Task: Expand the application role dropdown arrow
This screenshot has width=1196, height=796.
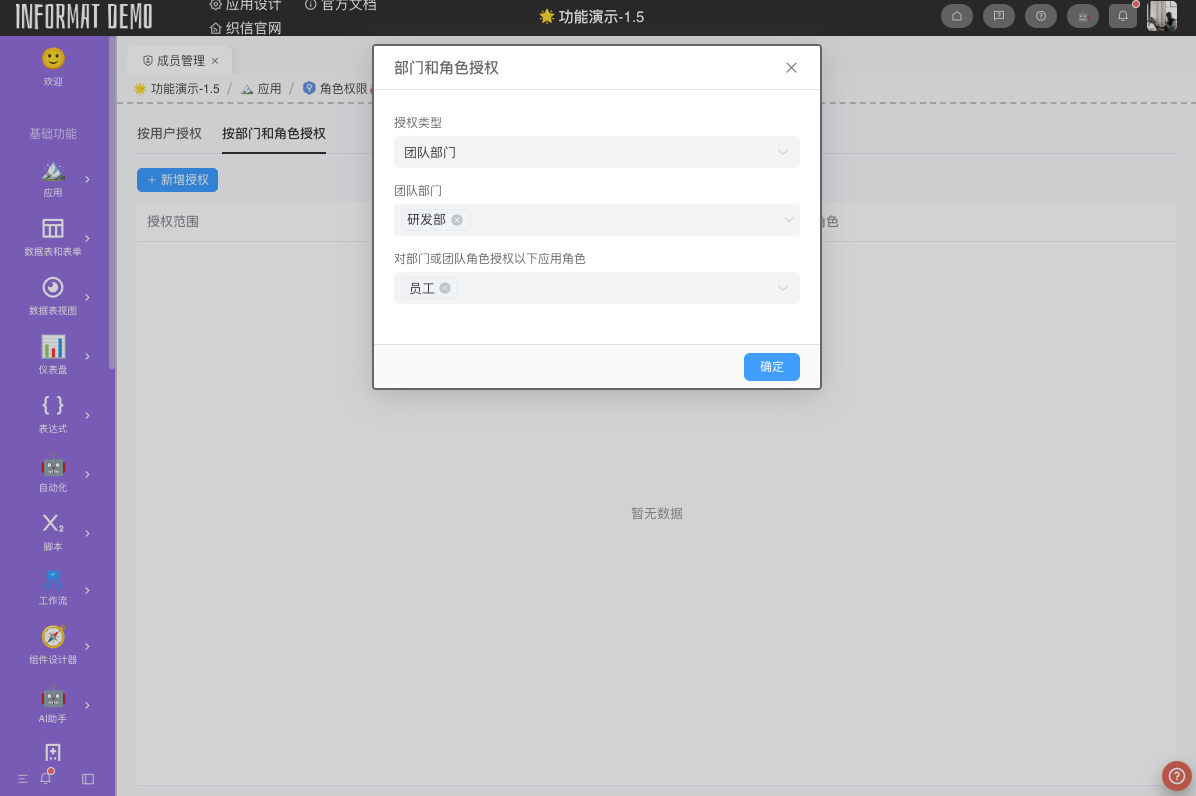Action: coord(783,288)
